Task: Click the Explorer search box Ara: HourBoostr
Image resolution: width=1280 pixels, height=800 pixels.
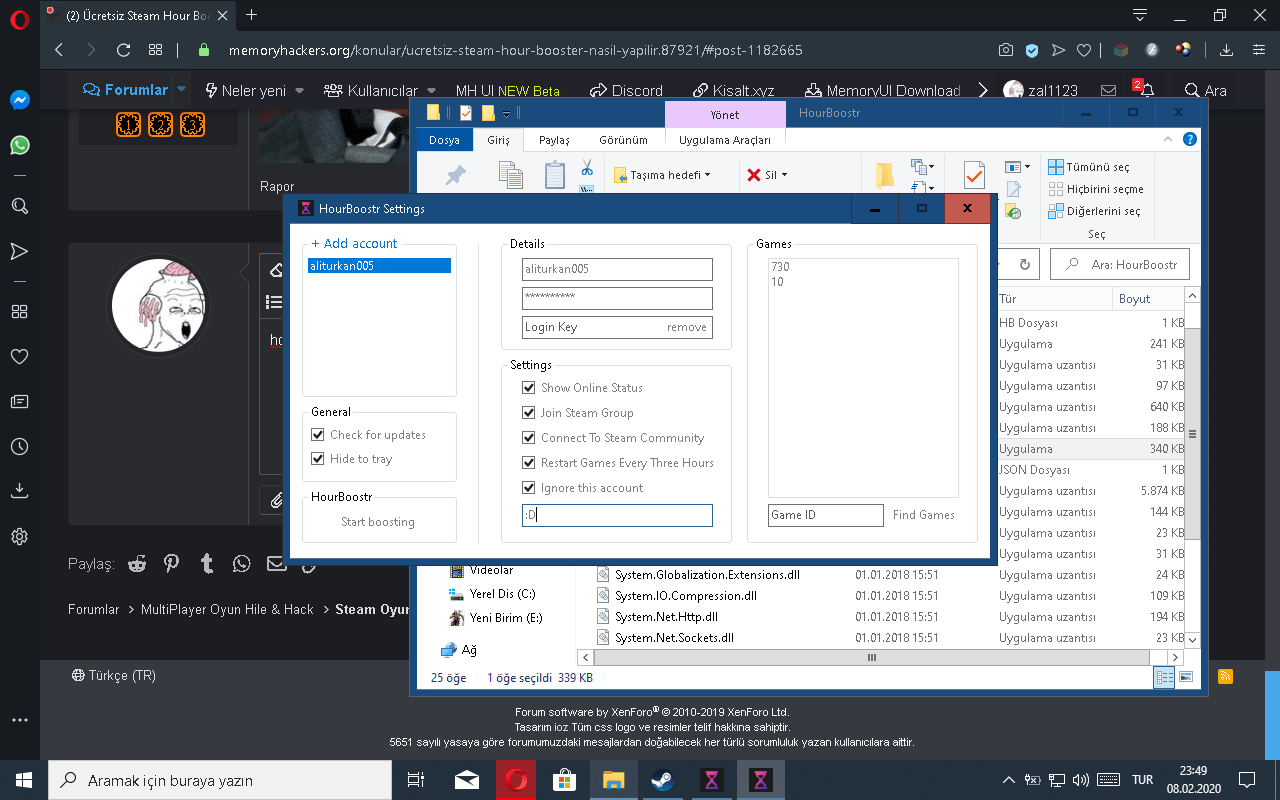Action: 1120,265
